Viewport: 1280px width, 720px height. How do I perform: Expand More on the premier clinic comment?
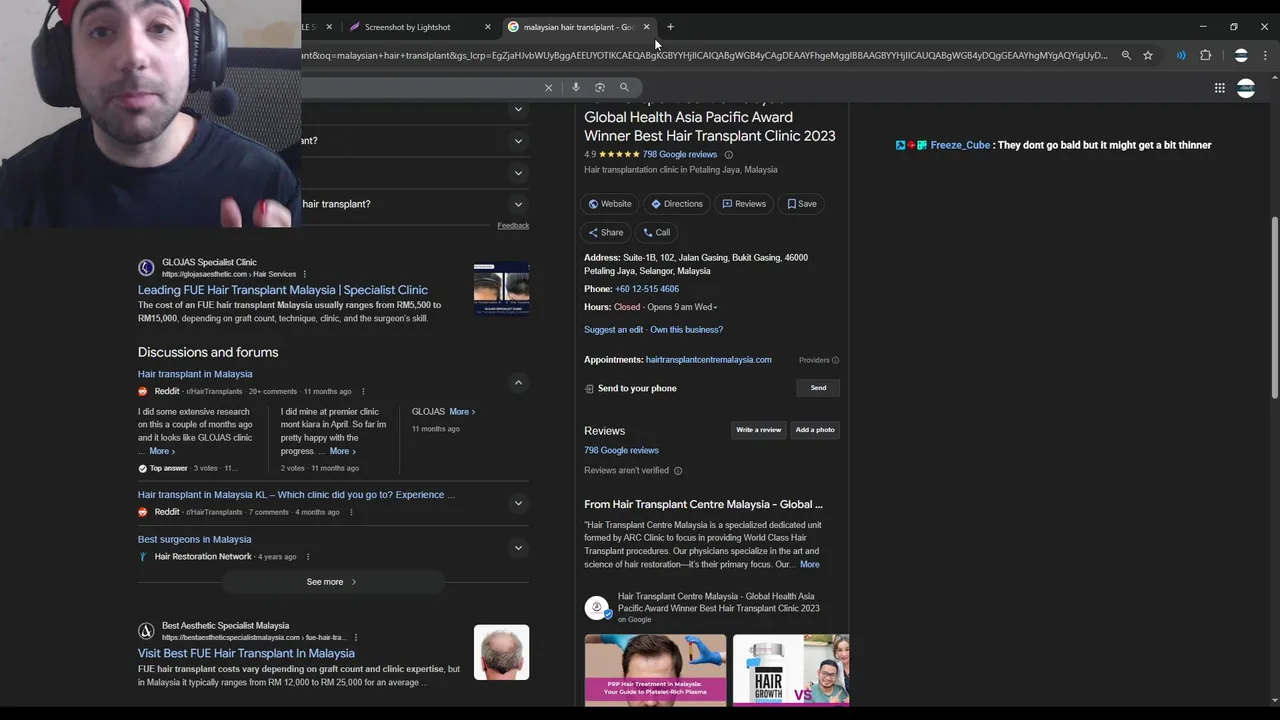point(343,451)
